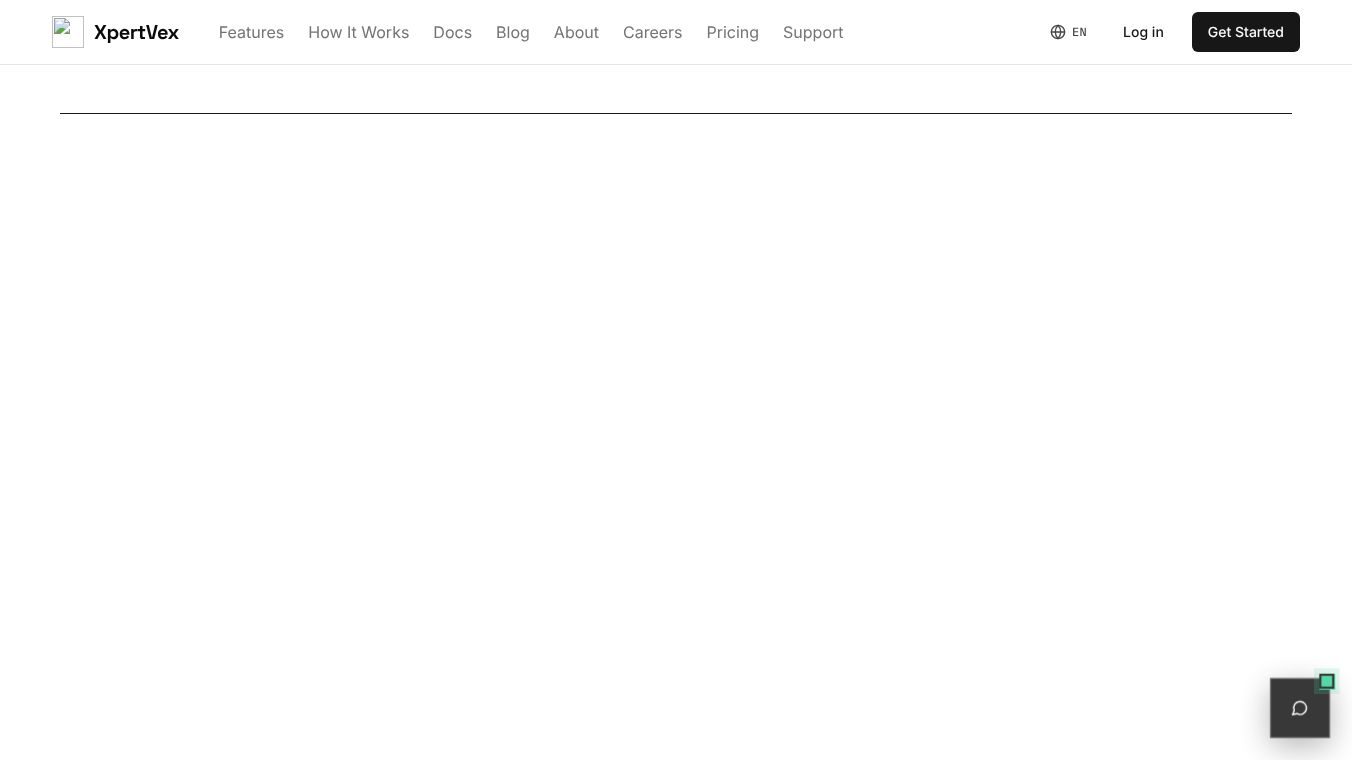The width and height of the screenshot is (1352, 760).
Task: Open the Features menu item
Action: pyautogui.click(x=251, y=32)
